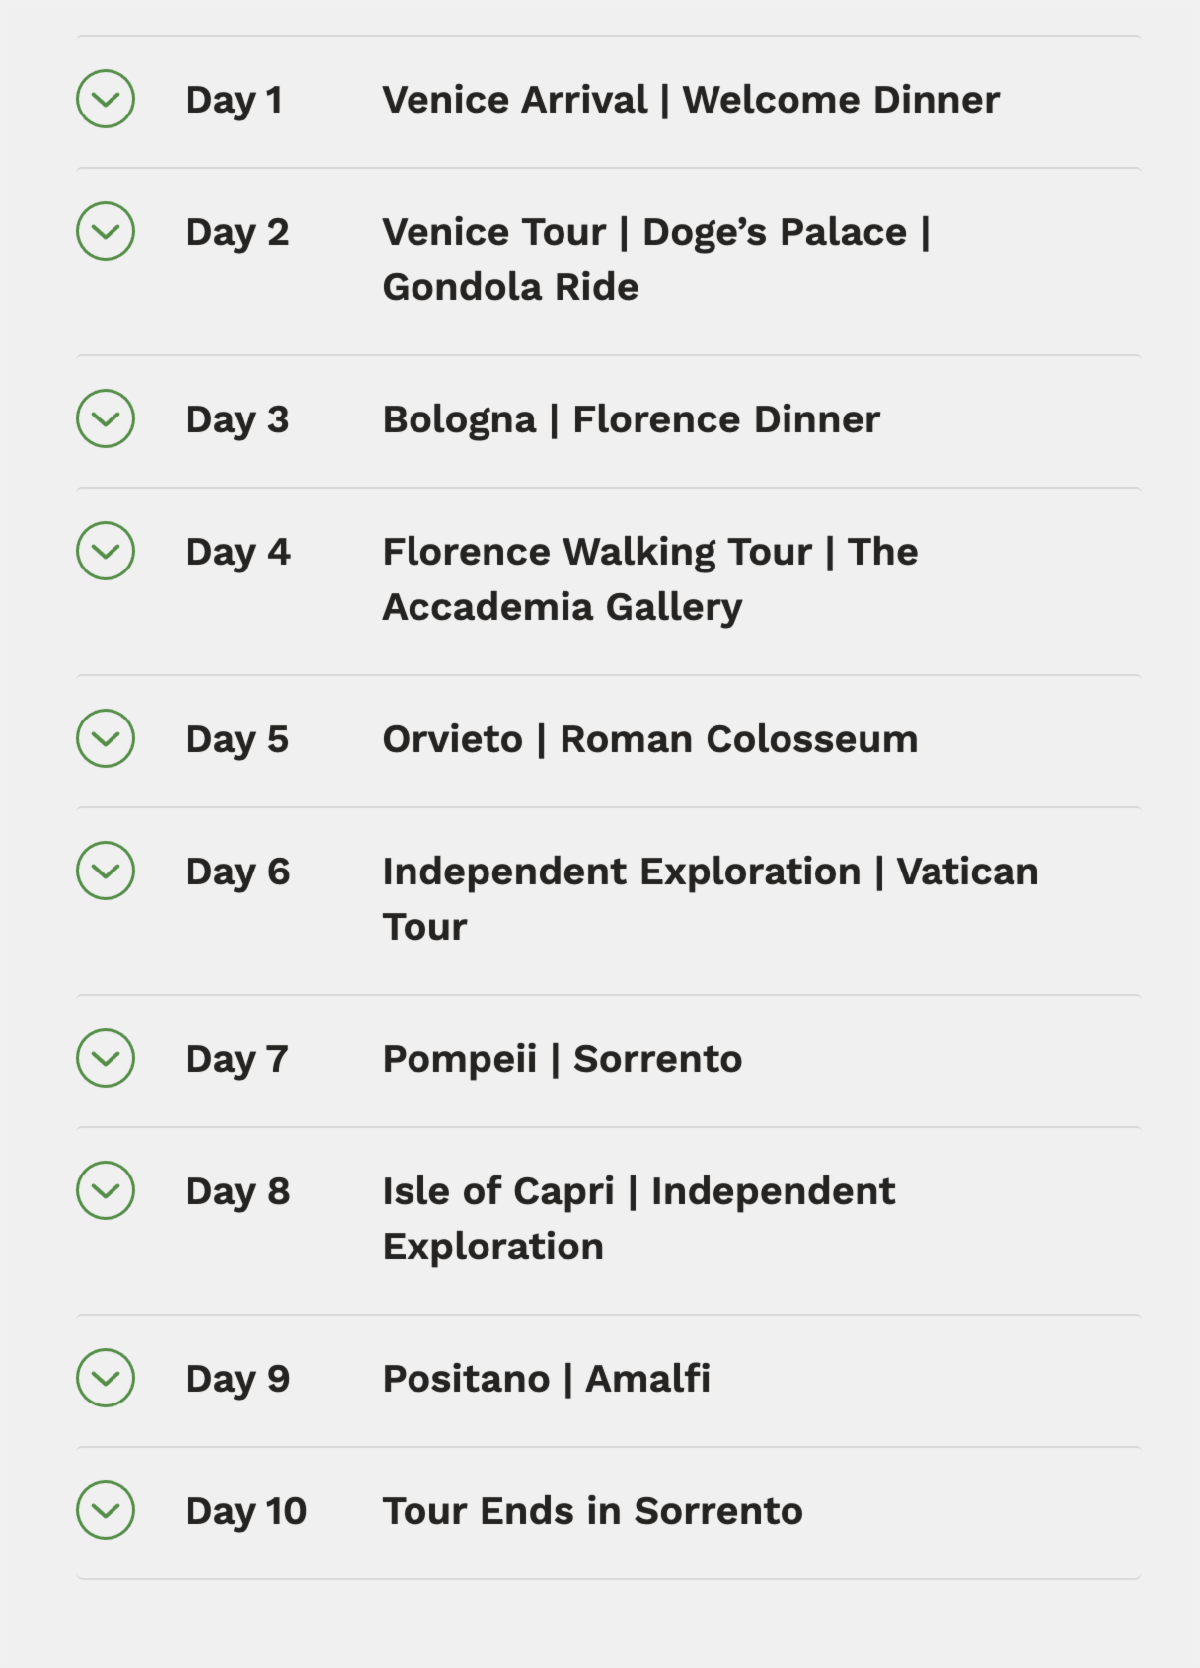The width and height of the screenshot is (1200, 1668).
Task: Open Day 4 with its chevron icon
Action: [105, 551]
